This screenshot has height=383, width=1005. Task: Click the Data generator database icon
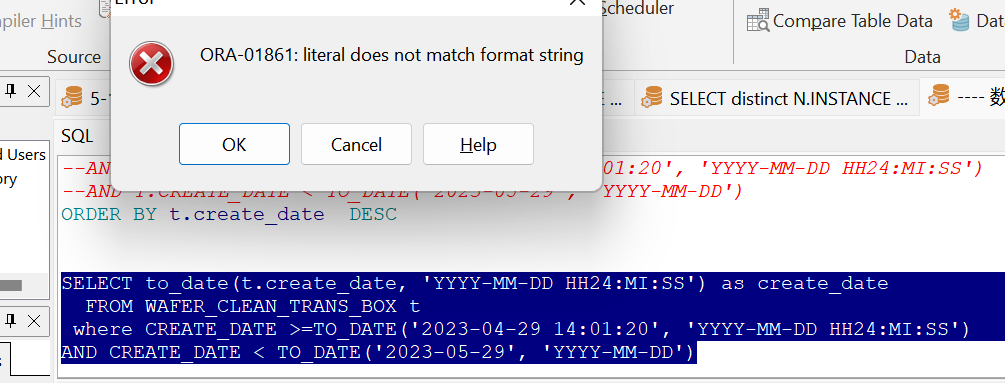pos(960,20)
